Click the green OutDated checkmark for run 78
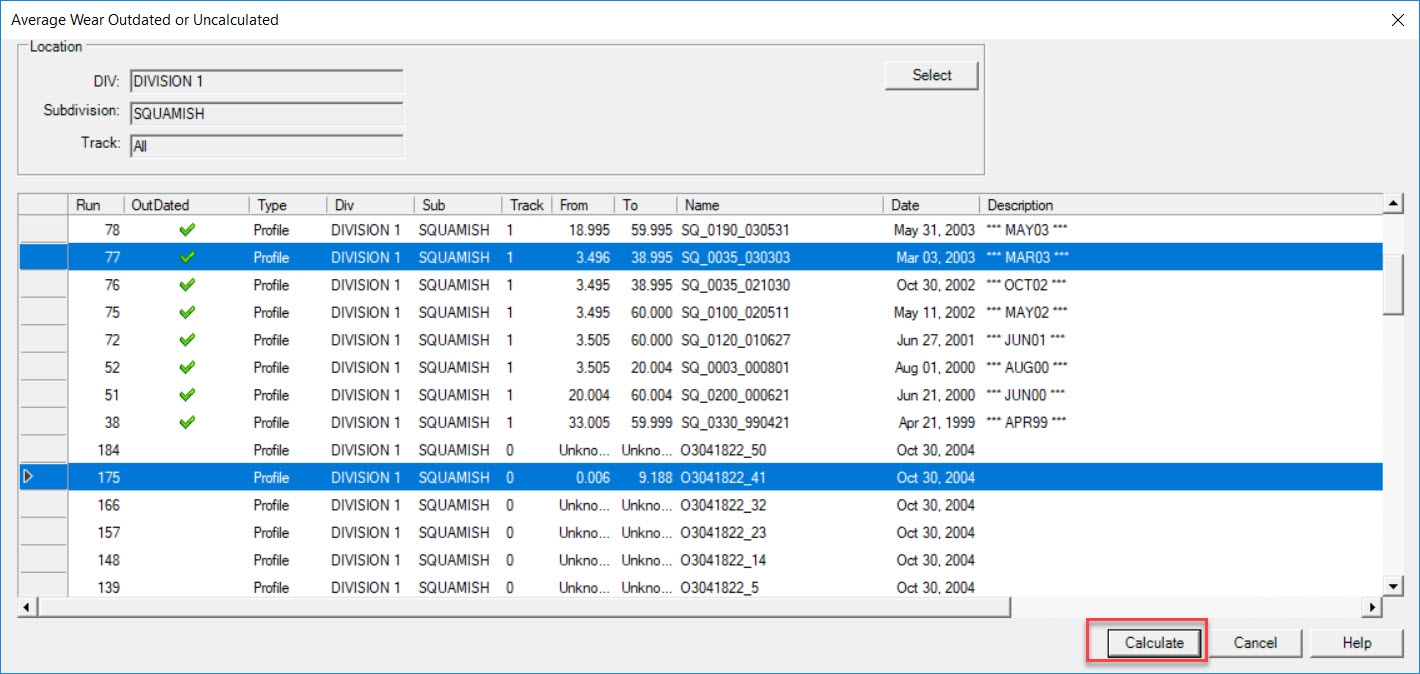Viewport: 1420px width, 674px height. 187,230
